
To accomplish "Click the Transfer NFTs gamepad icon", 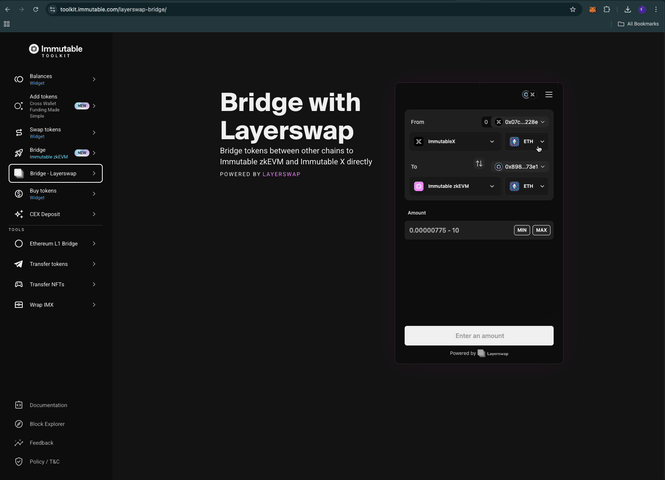I will pyautogui.click(x=19, y=285).
